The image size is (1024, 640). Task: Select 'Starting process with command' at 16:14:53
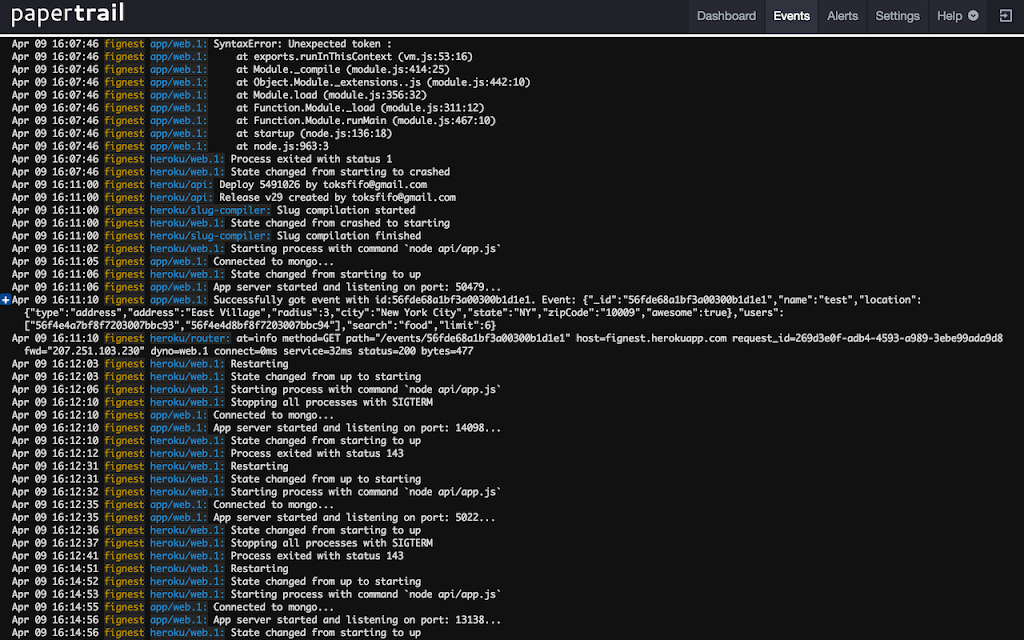pos(366,594)
